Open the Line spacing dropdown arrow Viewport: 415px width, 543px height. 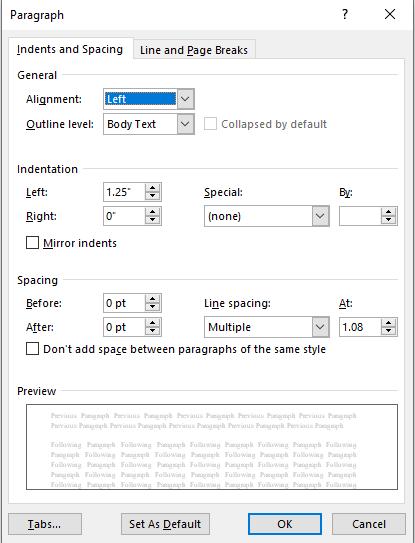point(320,327)
